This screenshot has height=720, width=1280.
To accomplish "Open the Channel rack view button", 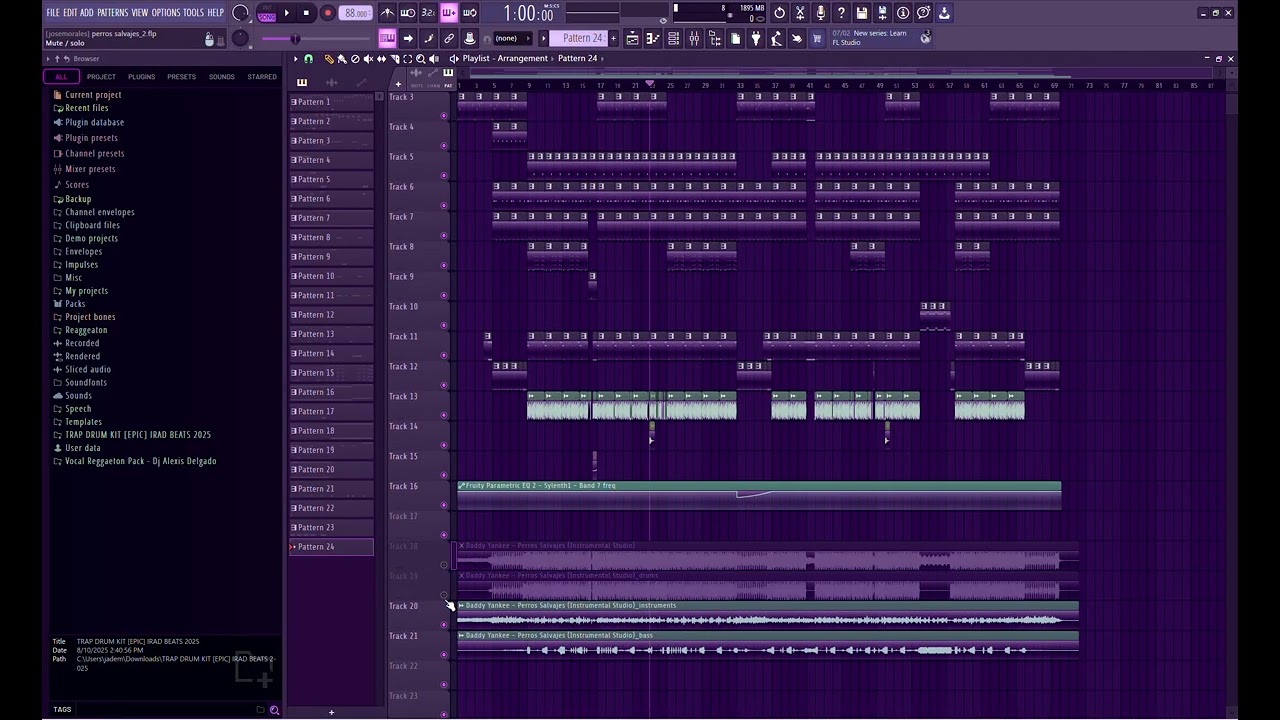I will [674, 38].
